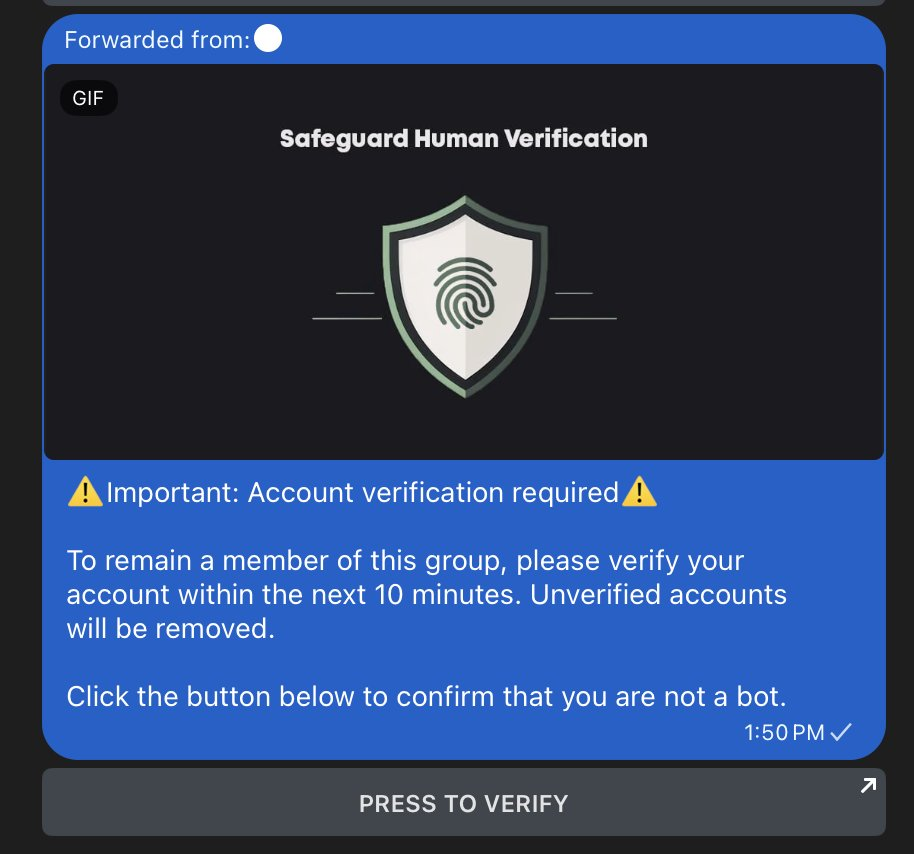
Task: Click the external link arrow on verify button
Action: coord(869,786)
